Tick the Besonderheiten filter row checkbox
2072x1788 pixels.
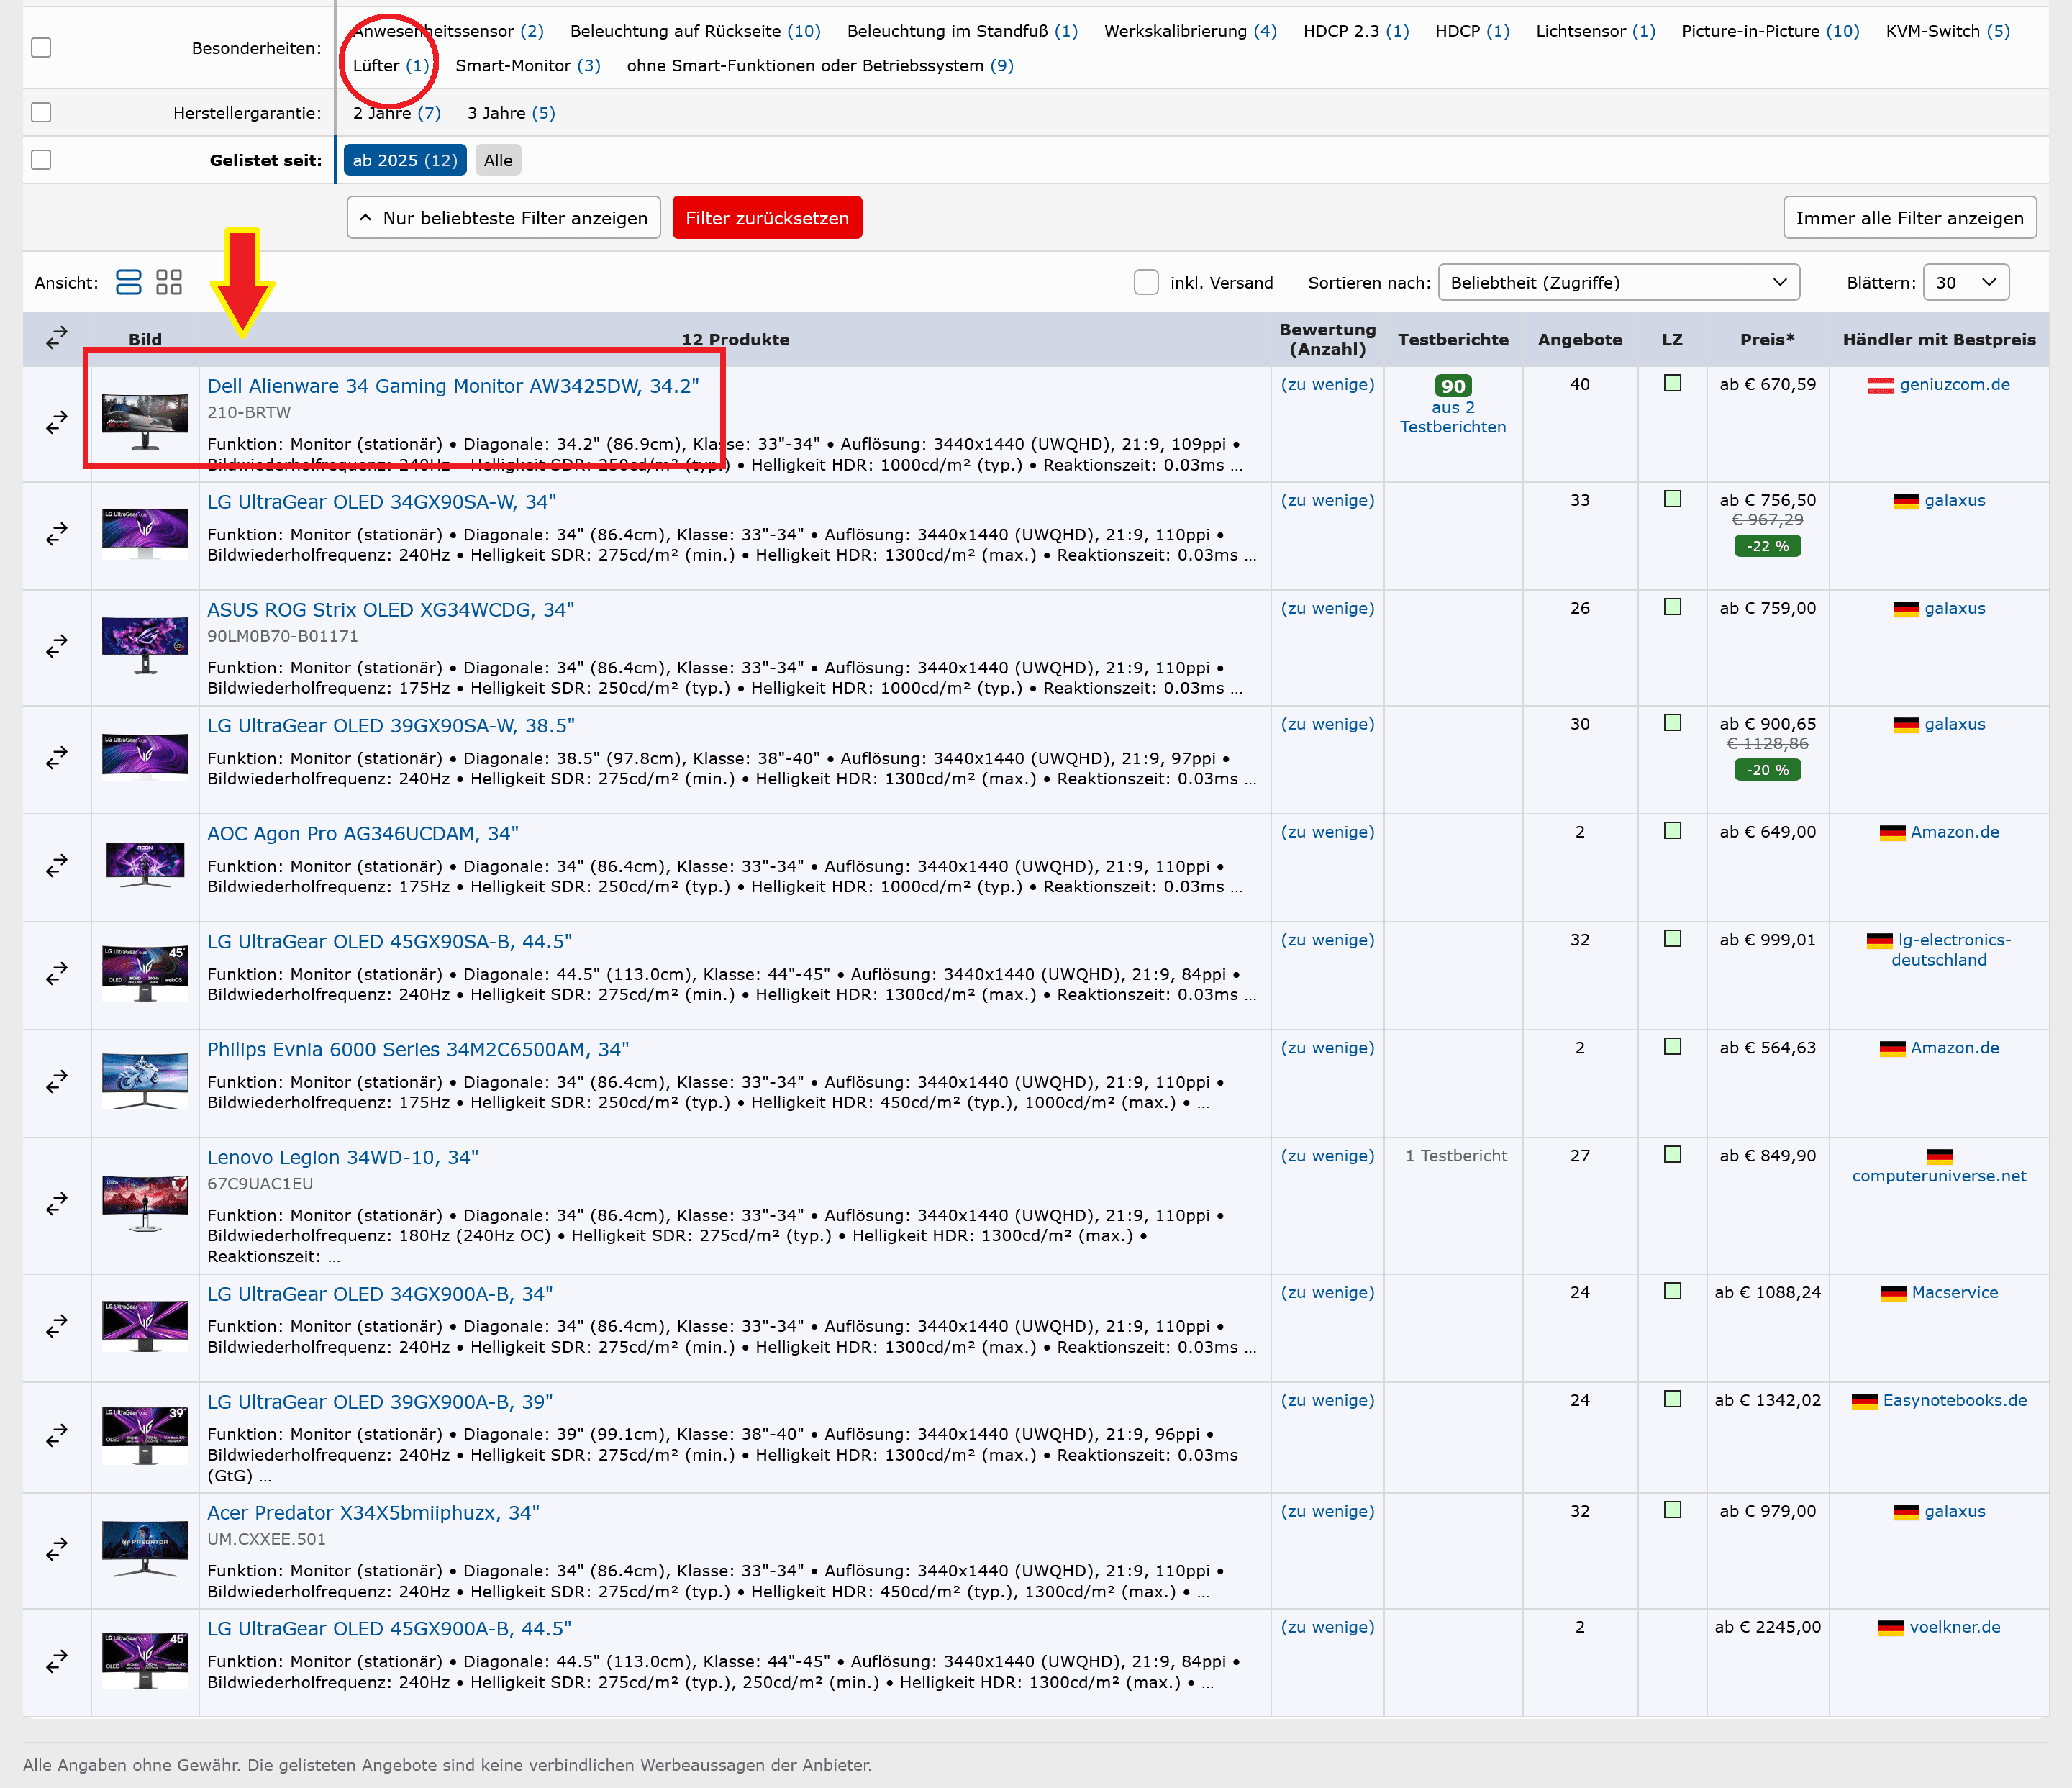pos(41,47)
